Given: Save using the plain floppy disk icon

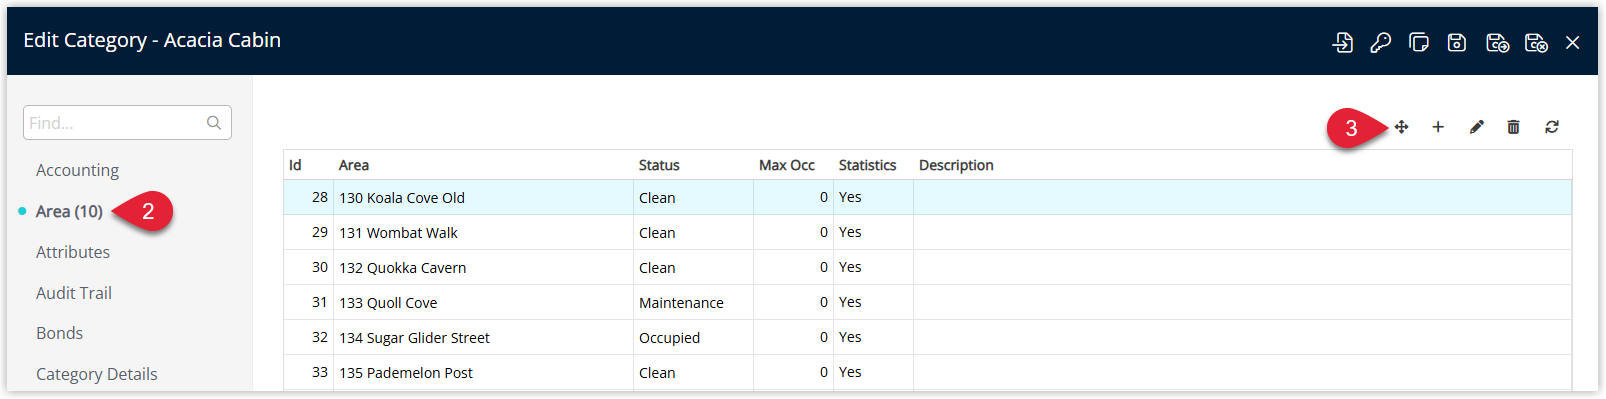Looking at the screenshot, I should click(1457, 42).
